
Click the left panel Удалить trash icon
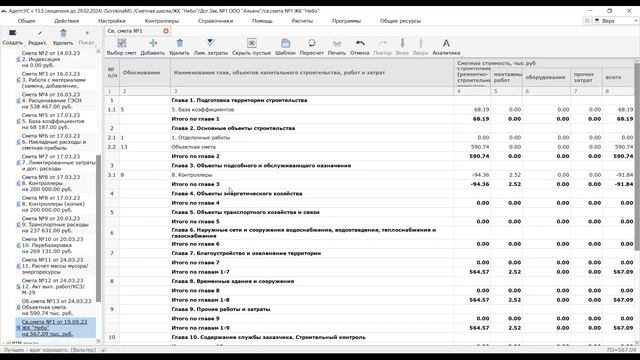63,33
